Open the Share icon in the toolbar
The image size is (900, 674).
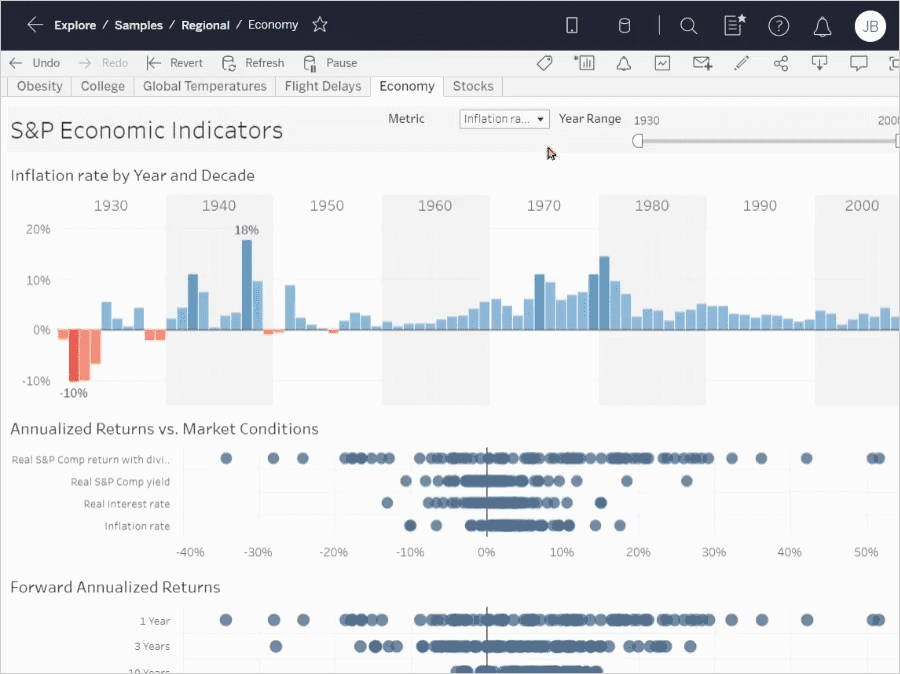(x=781, y=63)
